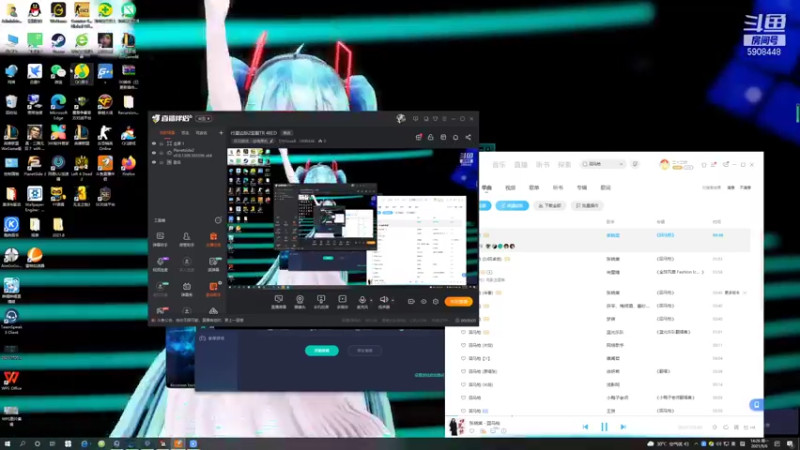Open the 直播 tab in Kugou
This screenshot has width=800, height=450.
pos(520,165)
